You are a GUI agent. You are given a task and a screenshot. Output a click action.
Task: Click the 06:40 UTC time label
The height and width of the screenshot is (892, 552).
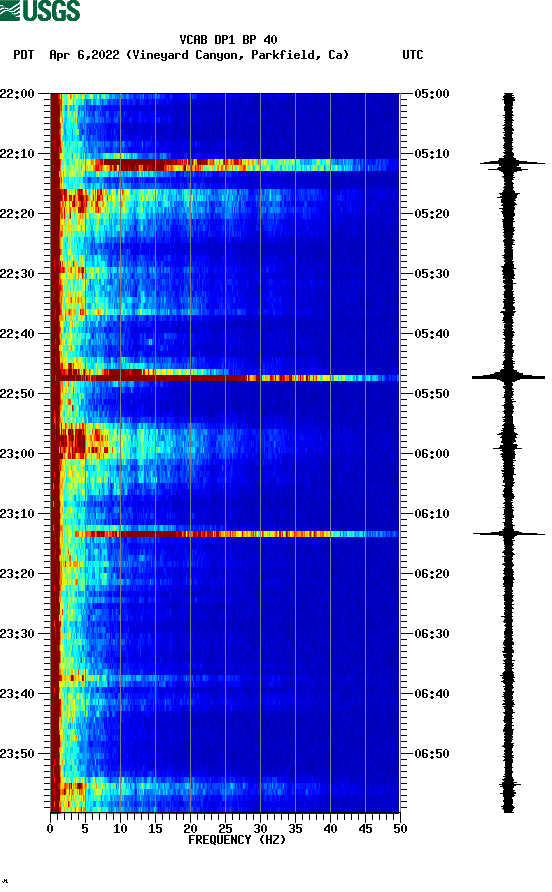pos(432,694)
